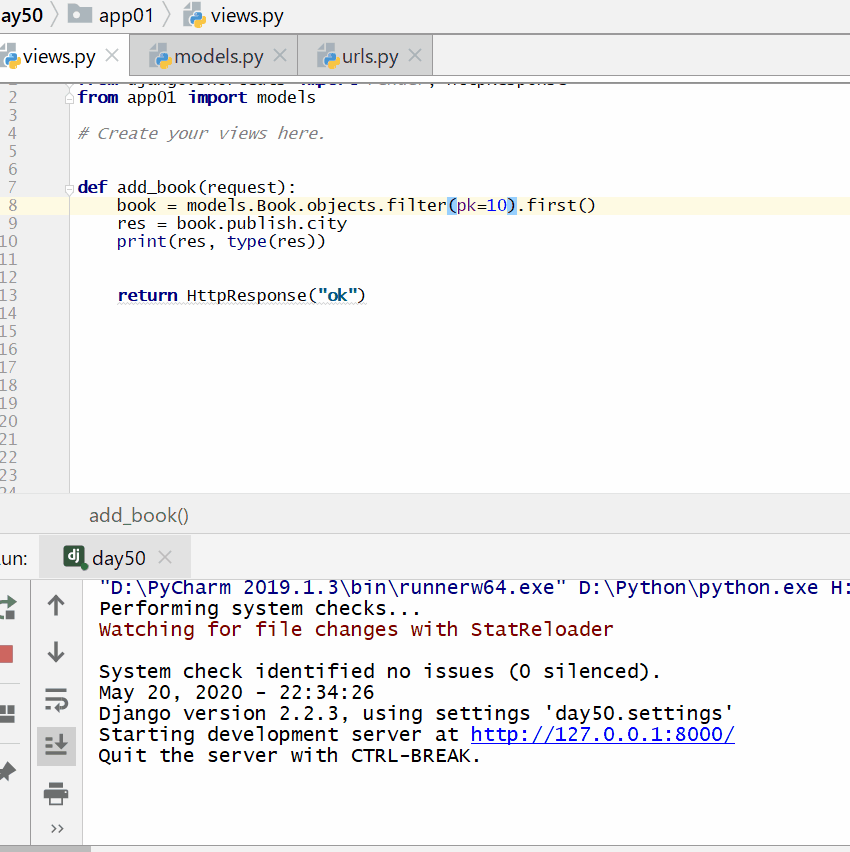This screenshot has height=852, width=850.
Task: Click the Down the Stack Trace arrow
Action: [x=56, y=653]
